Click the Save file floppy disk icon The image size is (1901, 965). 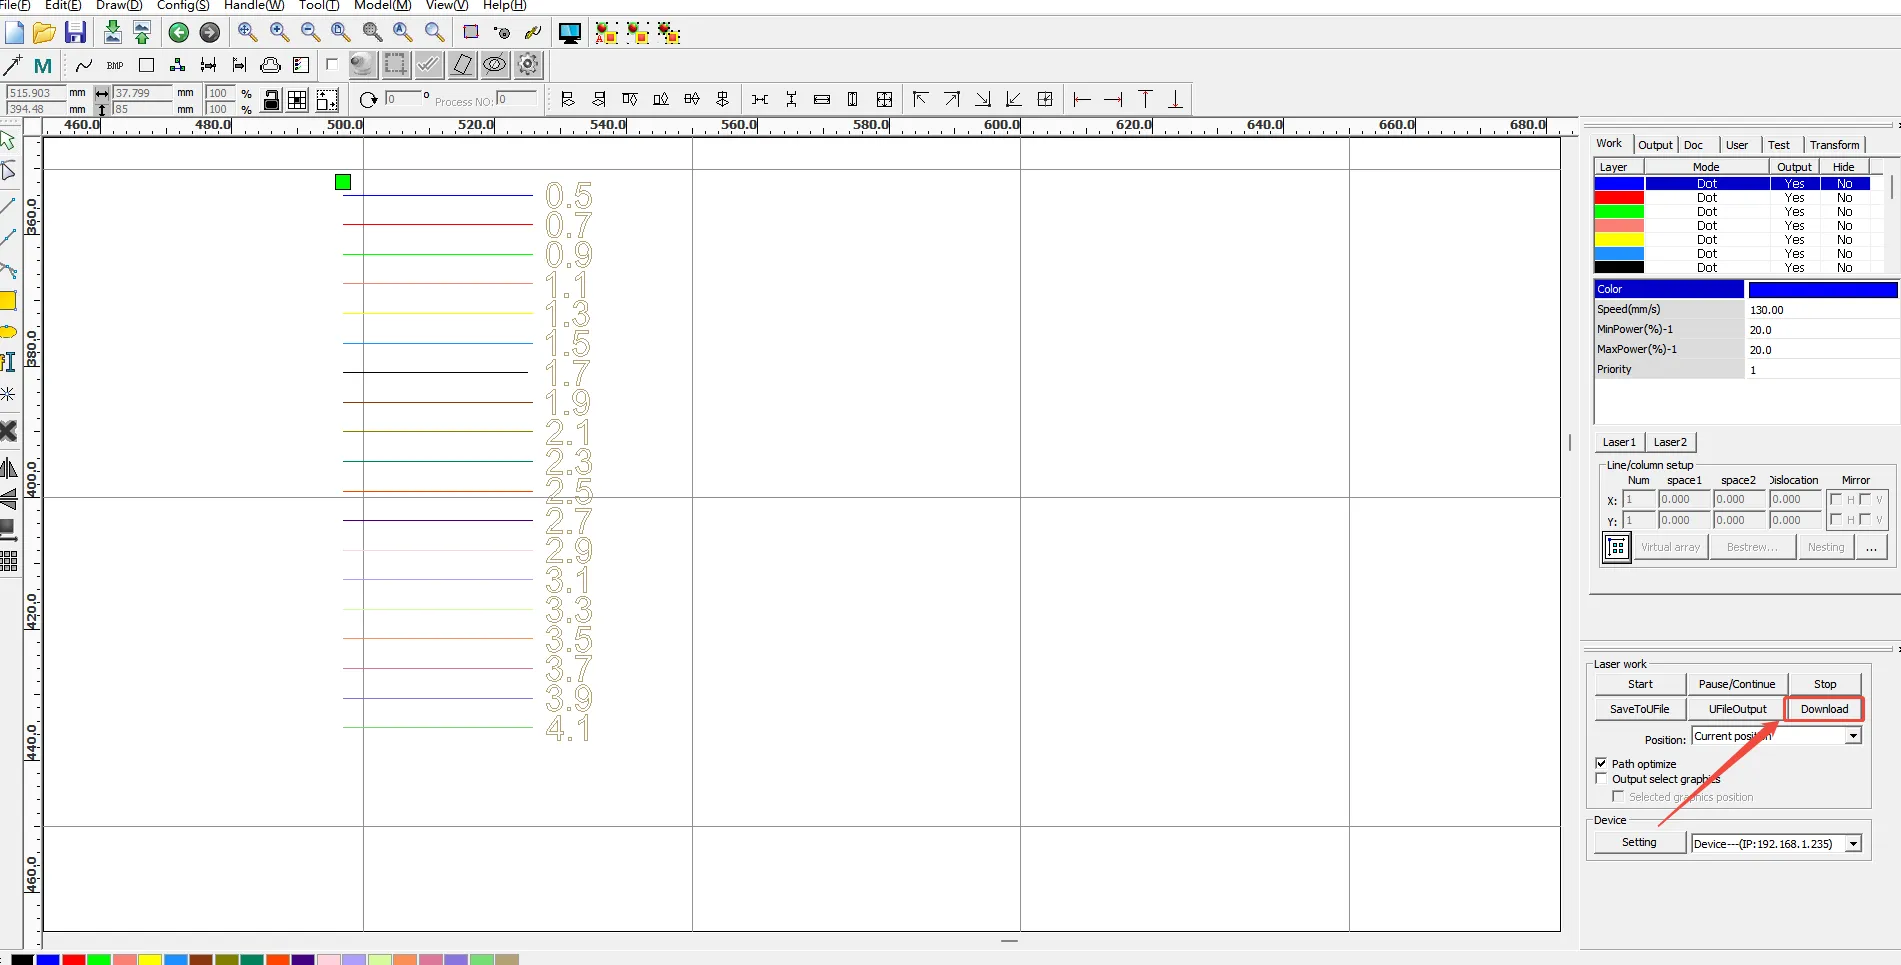click(x=75, y=33)
